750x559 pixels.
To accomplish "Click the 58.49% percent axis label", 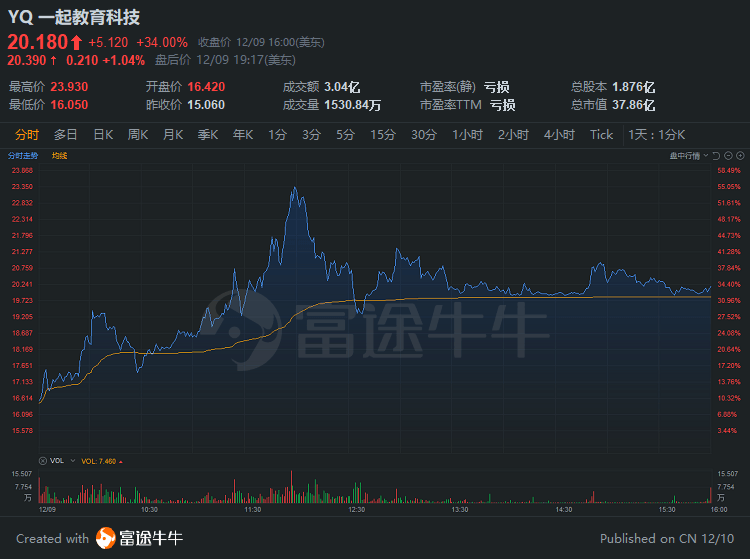I will (729, 171).
